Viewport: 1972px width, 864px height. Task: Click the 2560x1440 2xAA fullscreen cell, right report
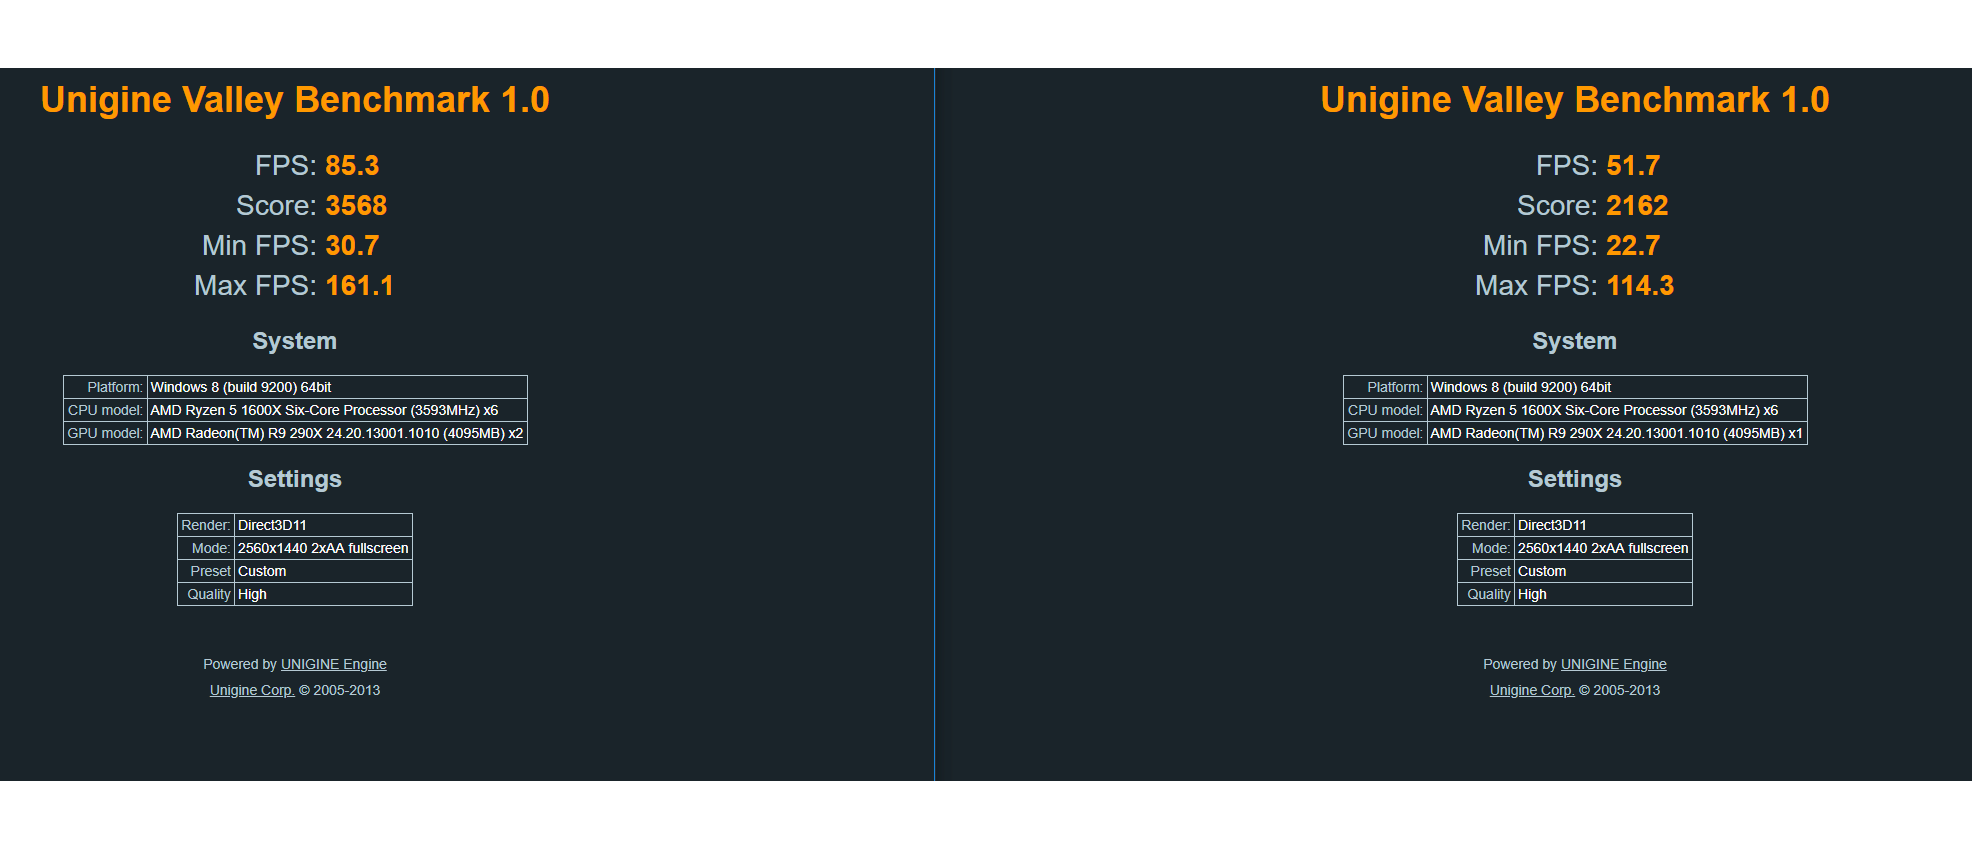[x=1603, y=548]
